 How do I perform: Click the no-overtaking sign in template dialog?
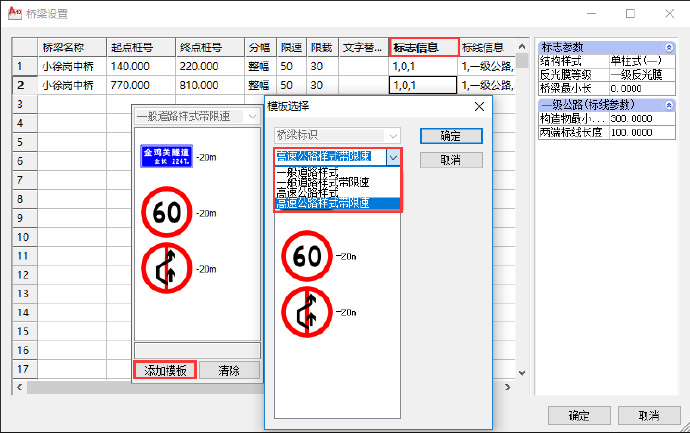click(x=307, y=311)
